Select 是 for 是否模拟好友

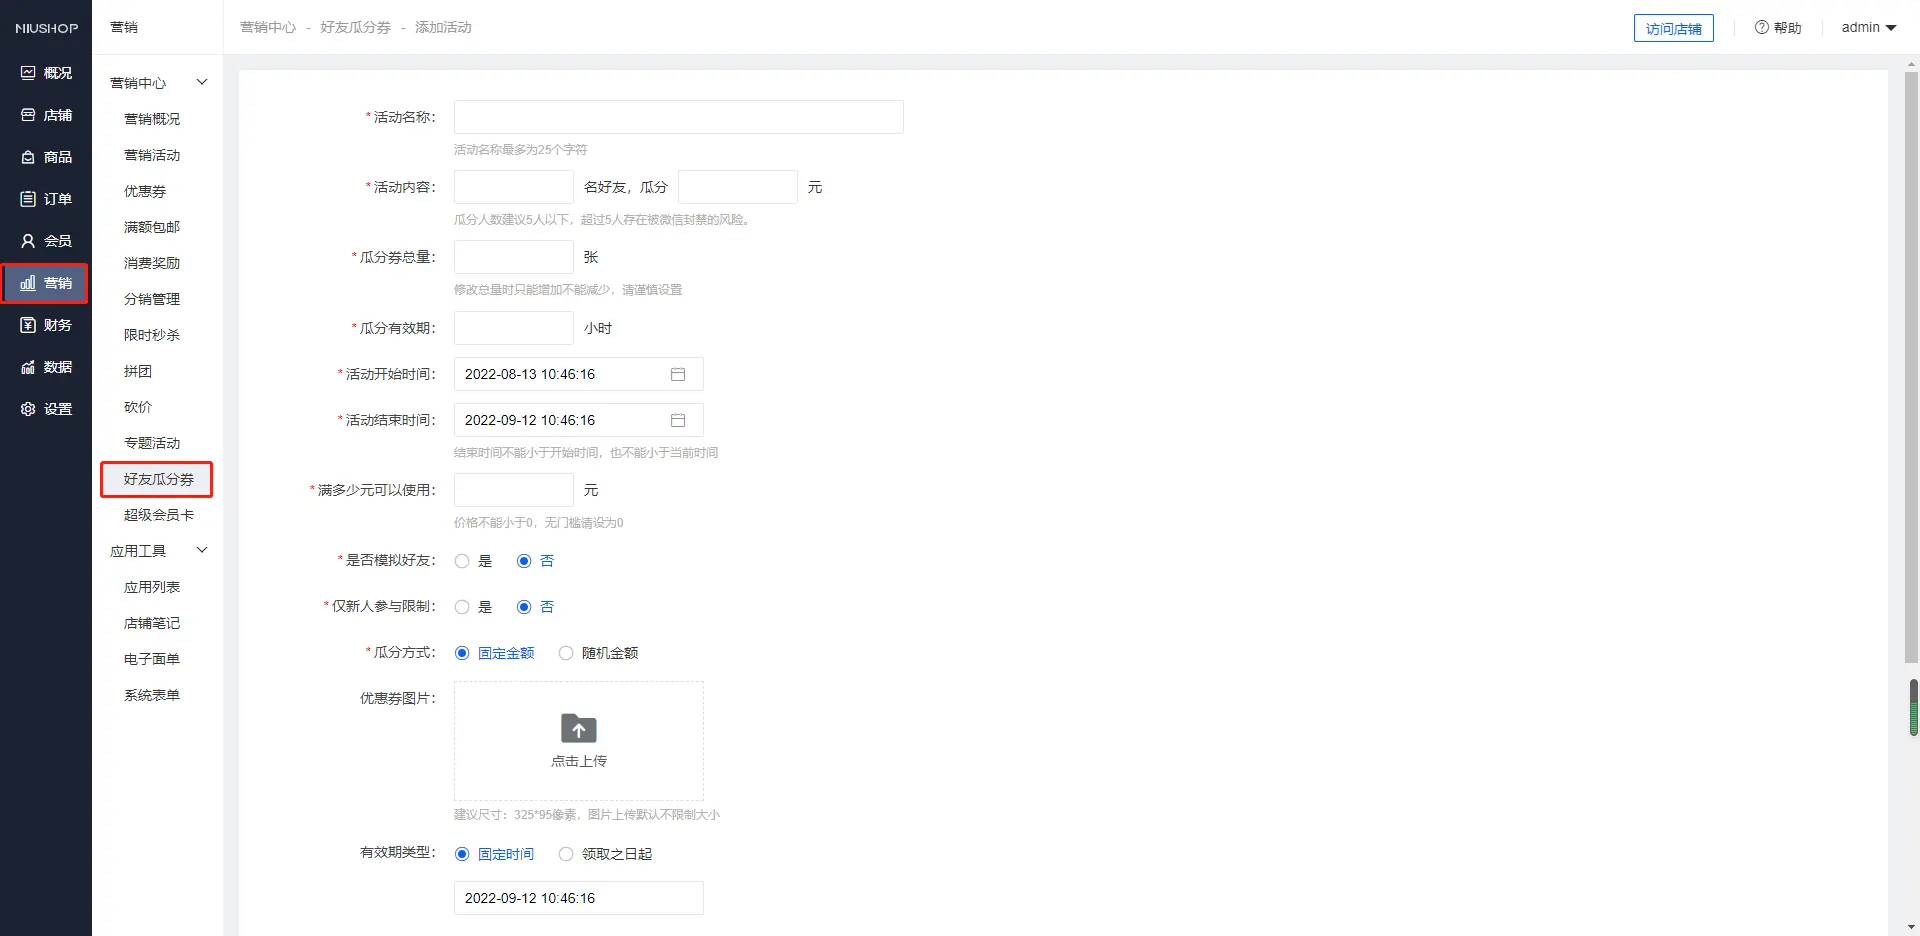tap(462, 561)
